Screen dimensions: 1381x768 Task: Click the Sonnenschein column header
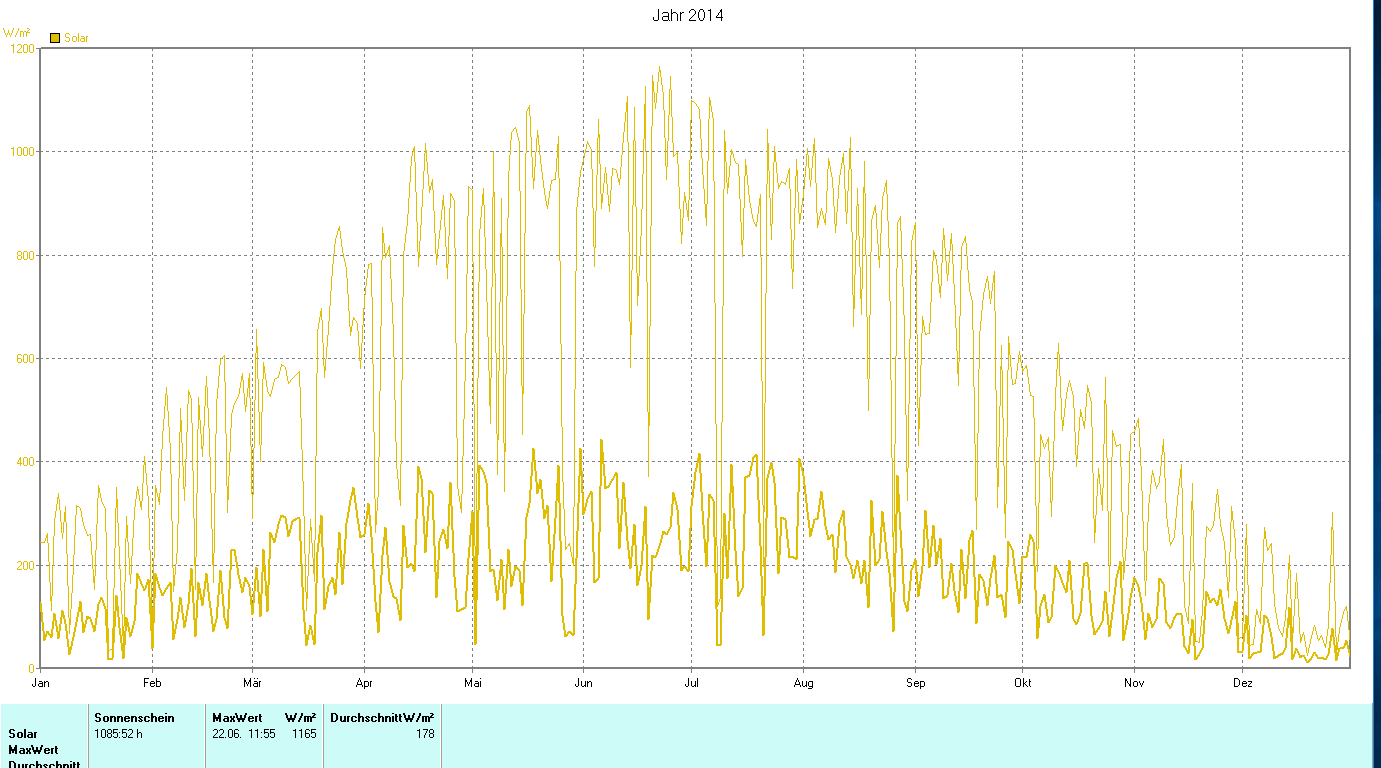[x=134, y=718]
